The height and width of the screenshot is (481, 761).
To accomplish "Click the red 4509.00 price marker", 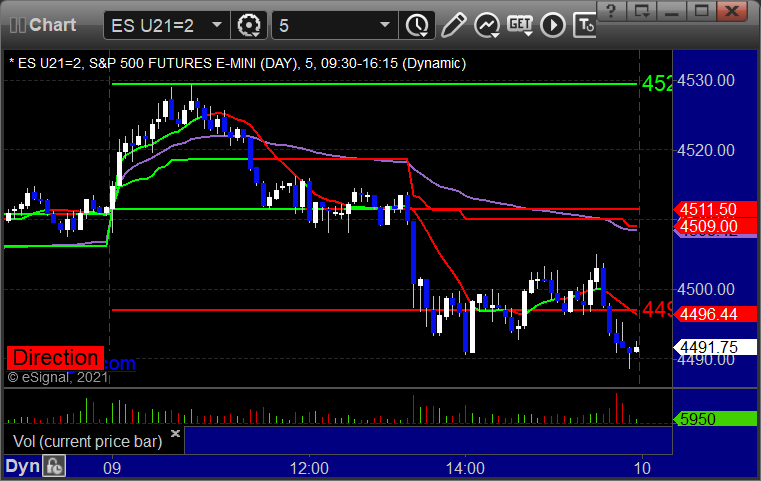I will pos(715,226).
